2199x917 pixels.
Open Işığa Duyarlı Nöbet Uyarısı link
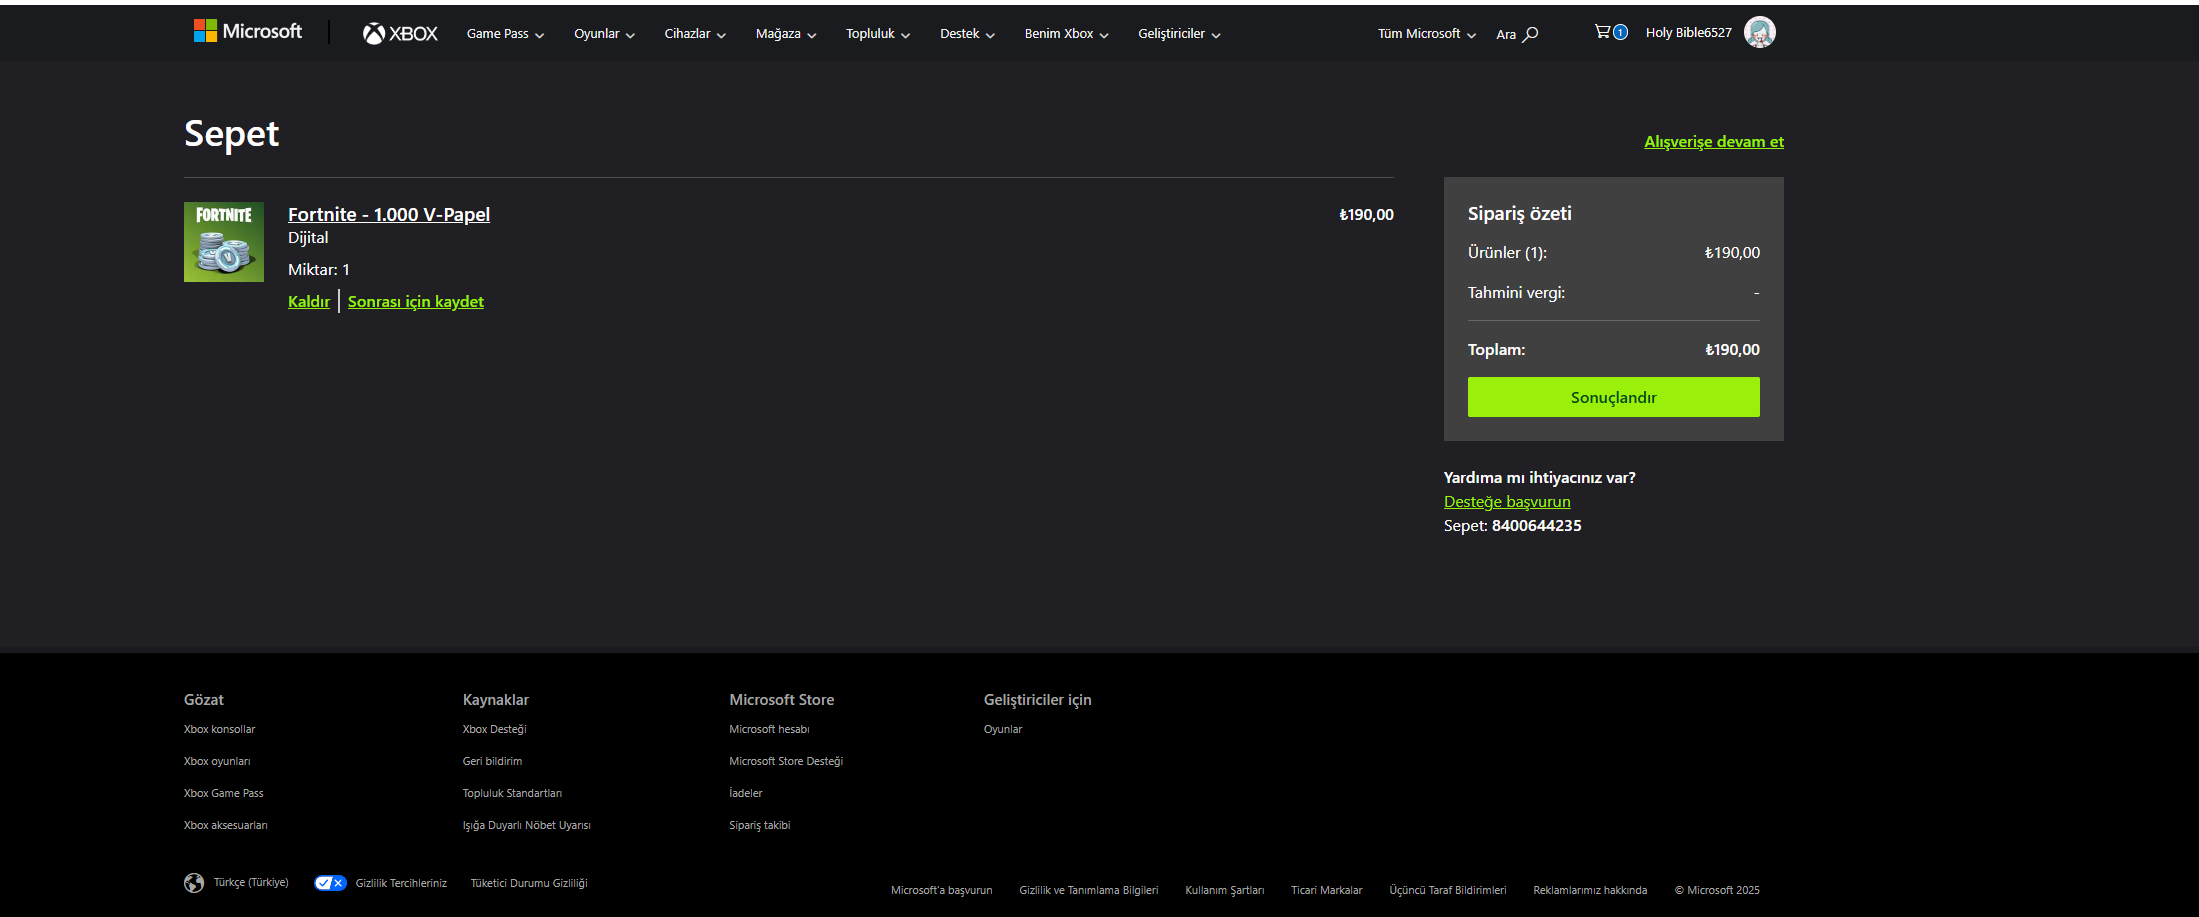point(527,825)
